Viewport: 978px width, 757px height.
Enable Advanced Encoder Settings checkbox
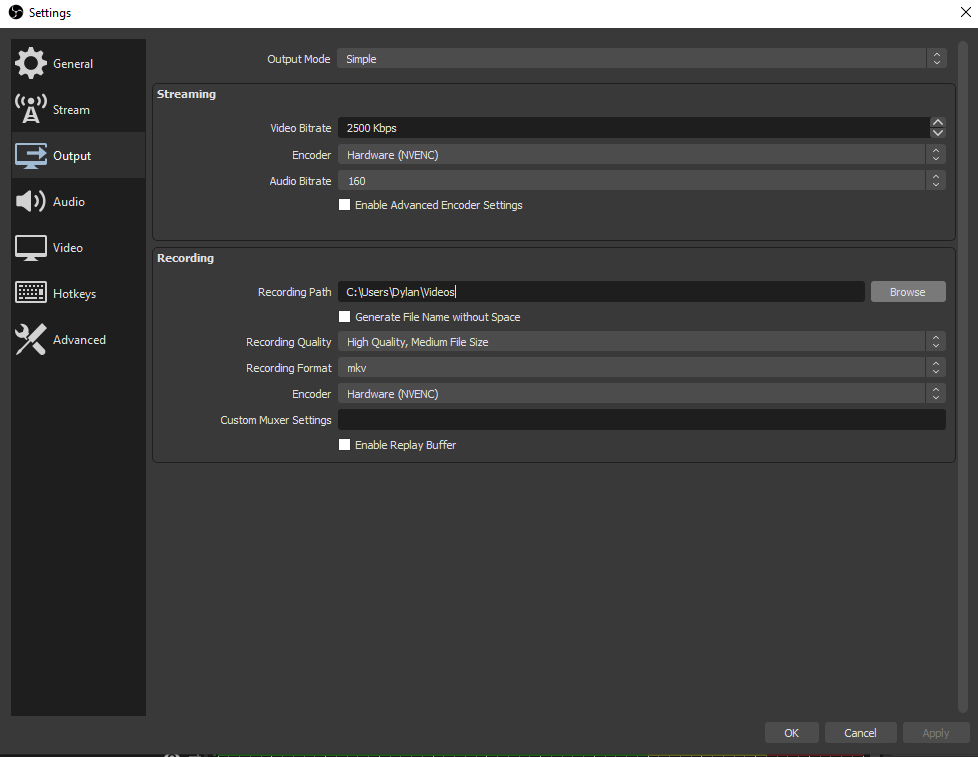(x=344, y=205)
